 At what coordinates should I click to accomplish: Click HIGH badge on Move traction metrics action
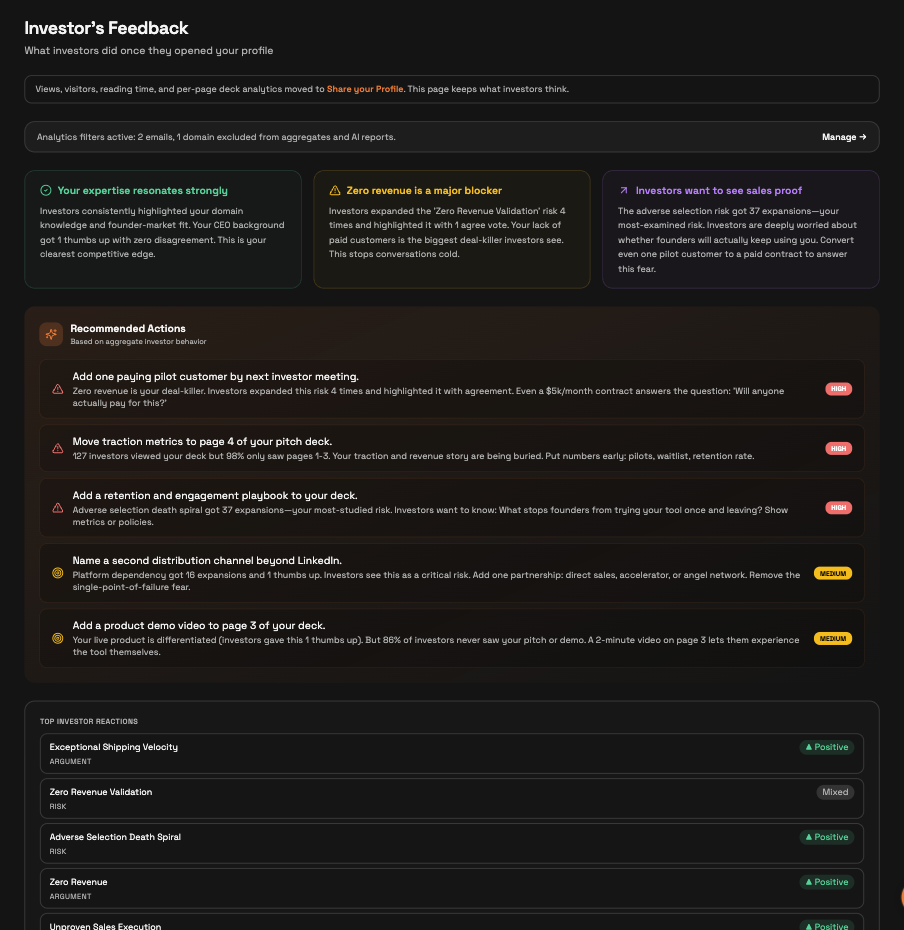(838, 448)
